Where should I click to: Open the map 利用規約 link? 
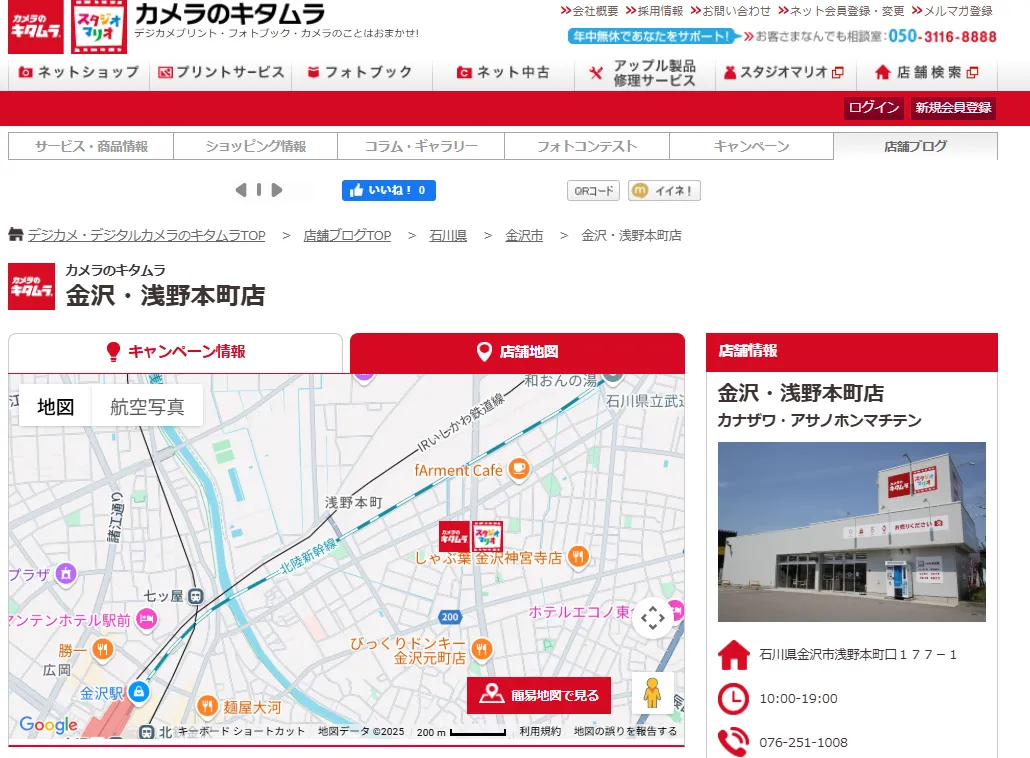coord(540,731)
